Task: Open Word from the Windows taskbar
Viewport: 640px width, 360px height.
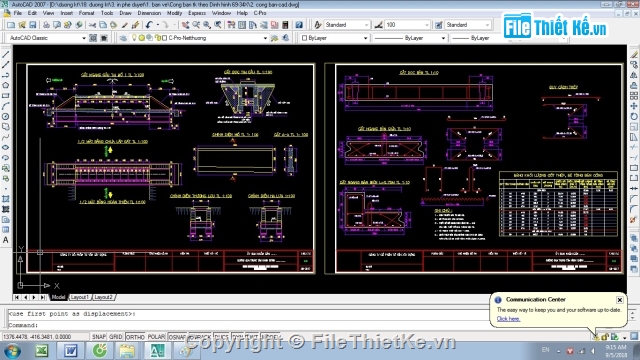Action: click(x=71, y=350)
